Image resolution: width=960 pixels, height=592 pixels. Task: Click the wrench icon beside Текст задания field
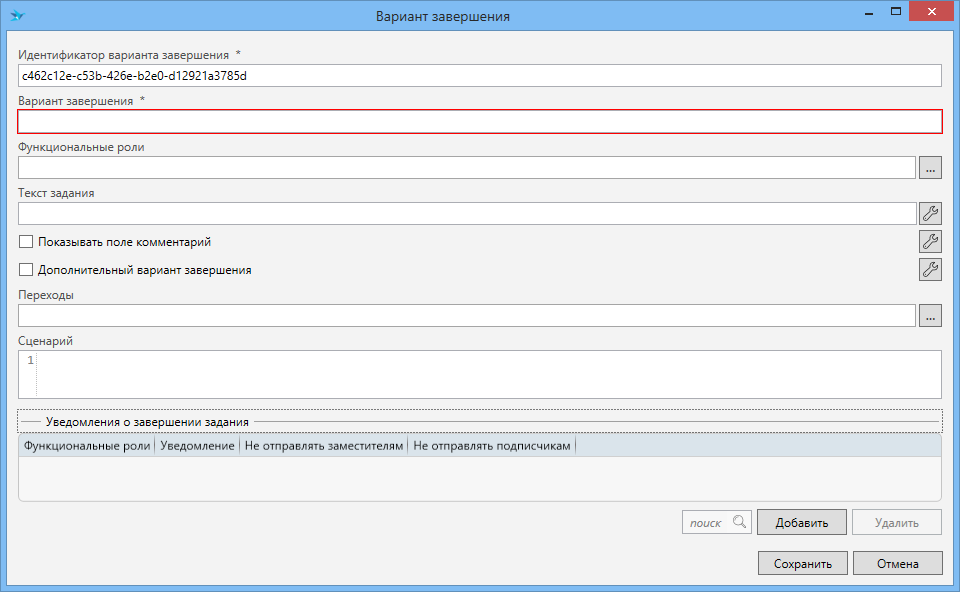[930, 213]
